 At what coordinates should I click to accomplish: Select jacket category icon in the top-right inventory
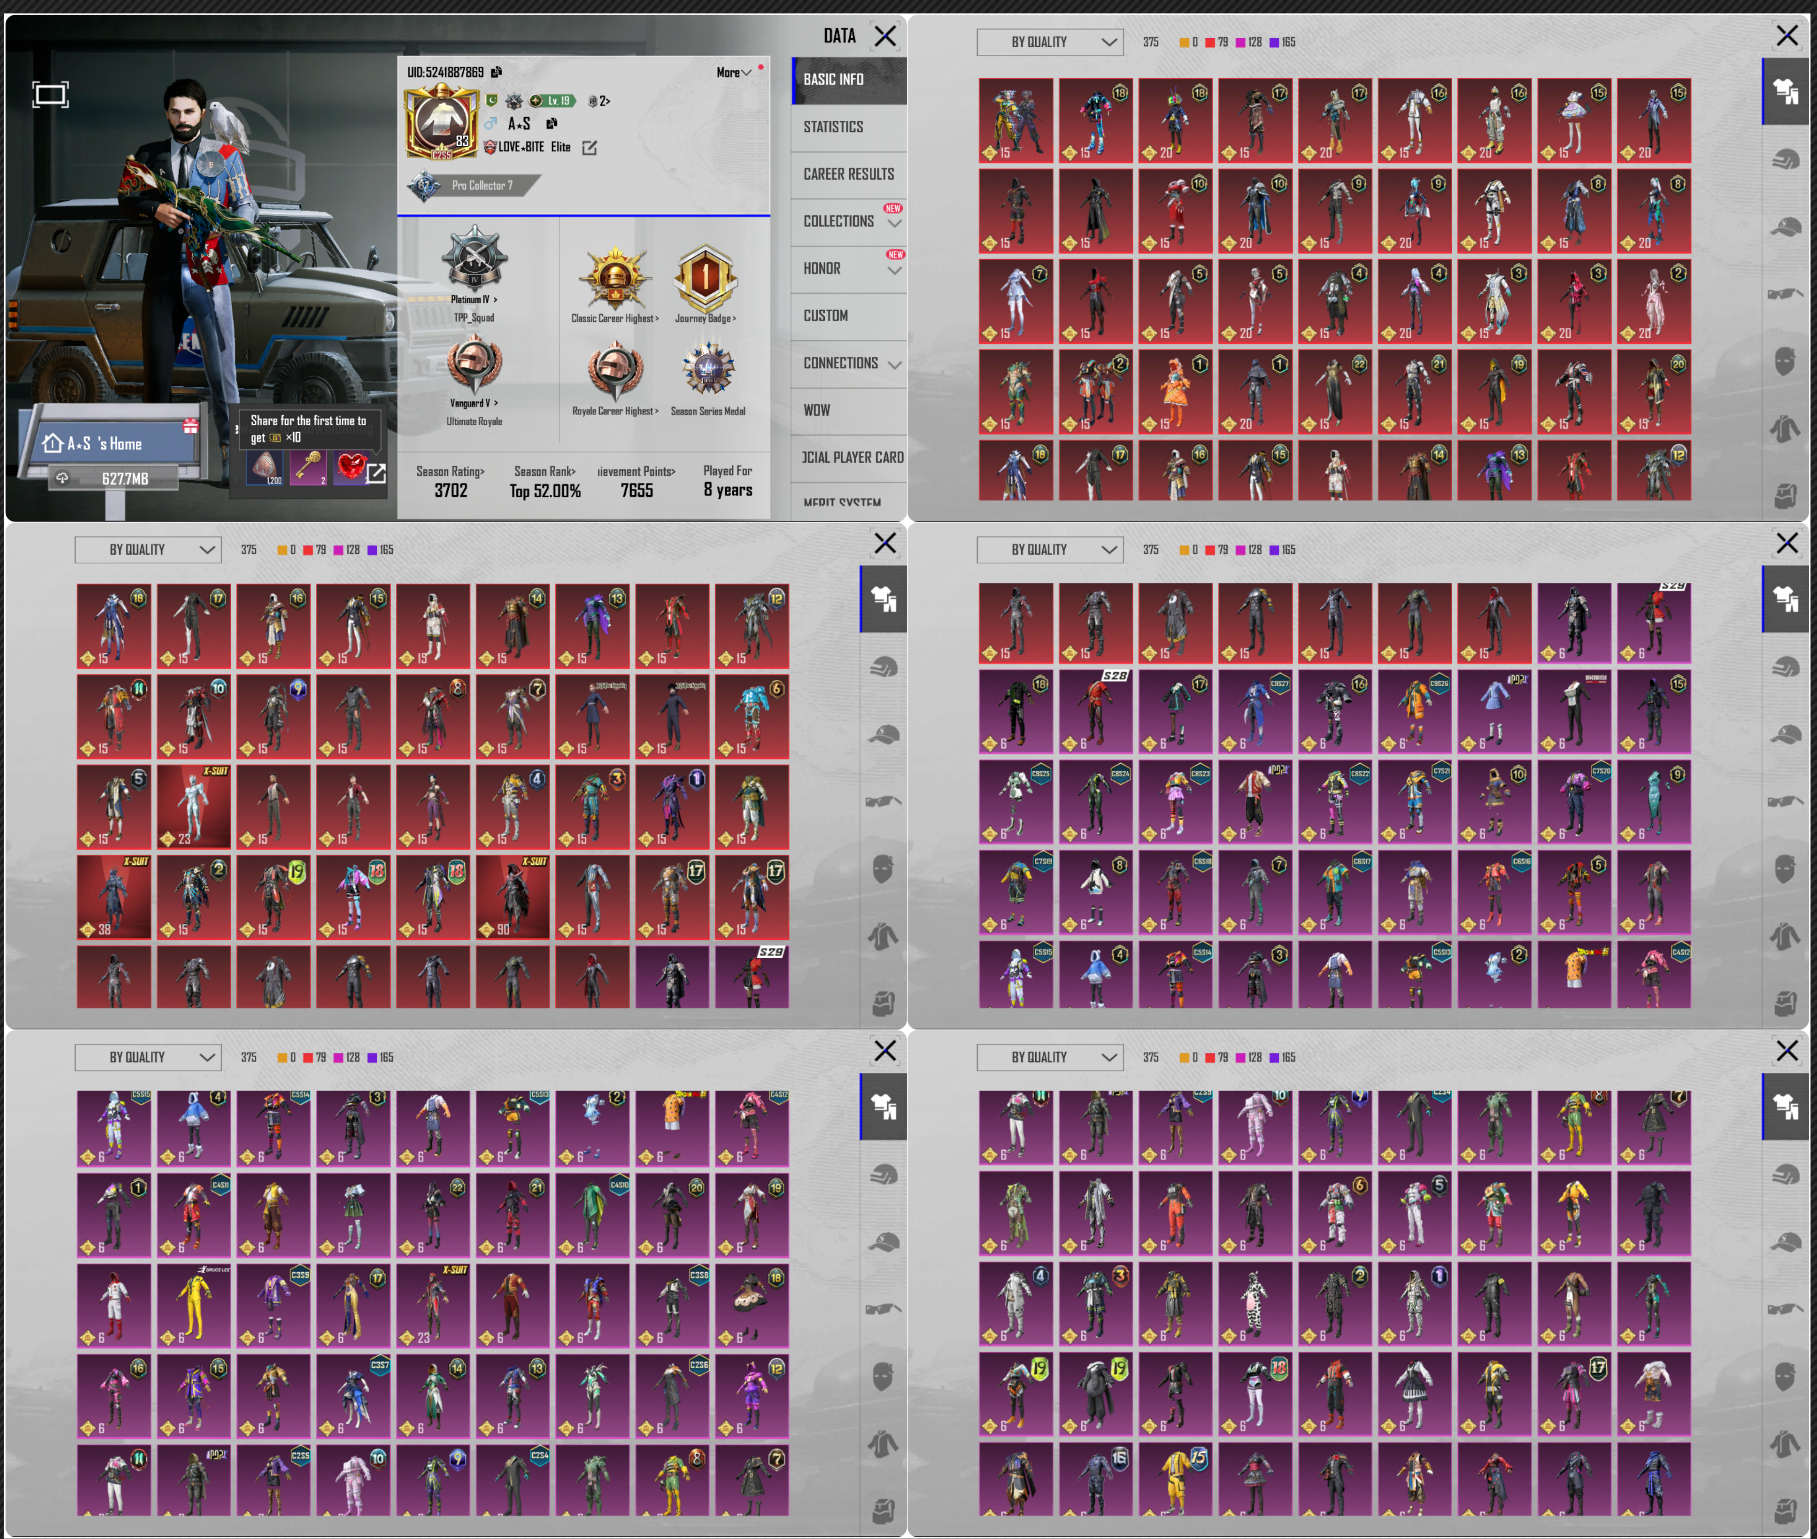1785,429
